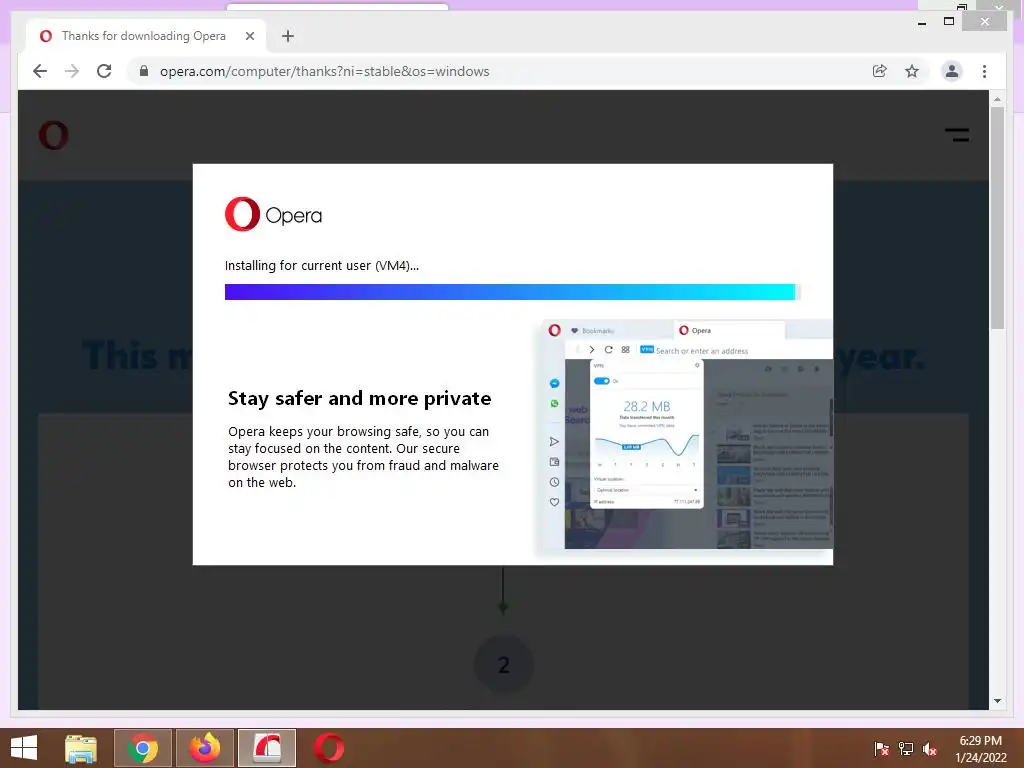Open the hamburger menu on the Opera page

pyautogui.click(x=957, y=135)
